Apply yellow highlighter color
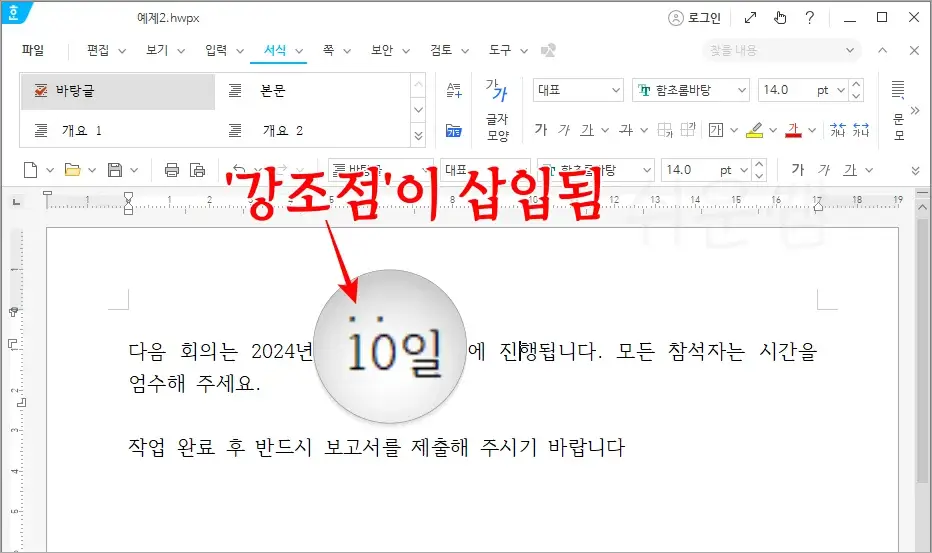Screen dimensions: 932x553 click(x=754, y=130)
